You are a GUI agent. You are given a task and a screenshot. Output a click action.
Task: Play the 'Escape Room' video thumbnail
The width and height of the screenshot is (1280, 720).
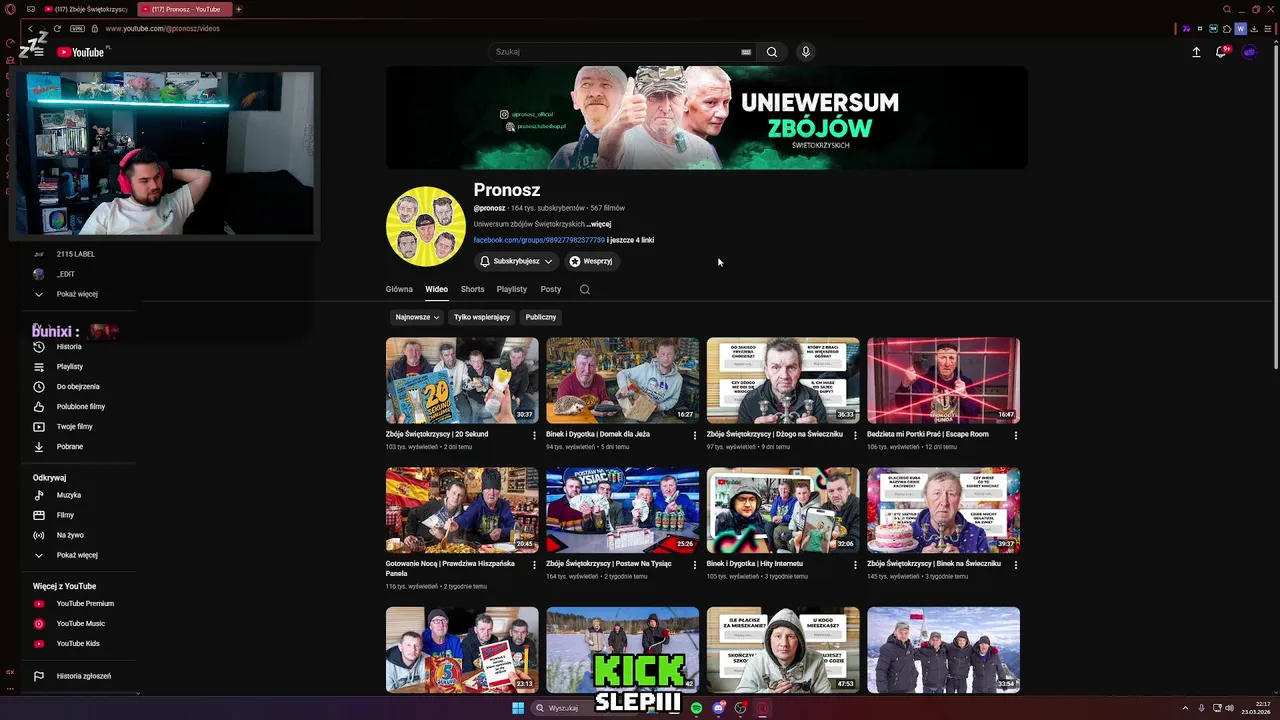943,380
